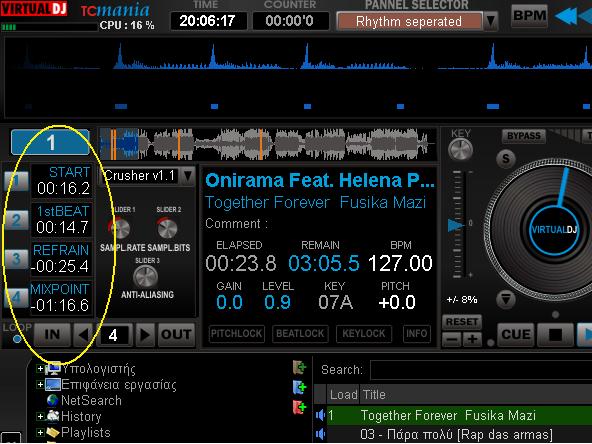
Task: Adjust the ANTI-ALIASING slider 3 knob
Action: coord(145,277)
